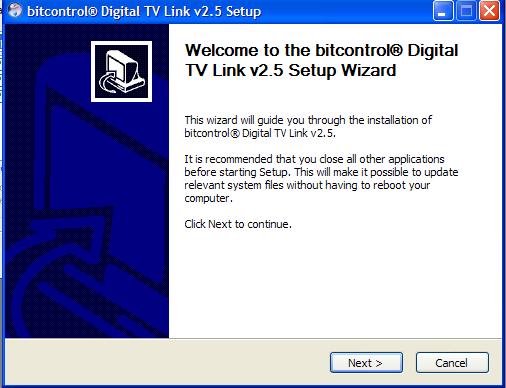Click the registered trademark symbol in heading

(x=396, y=51)
